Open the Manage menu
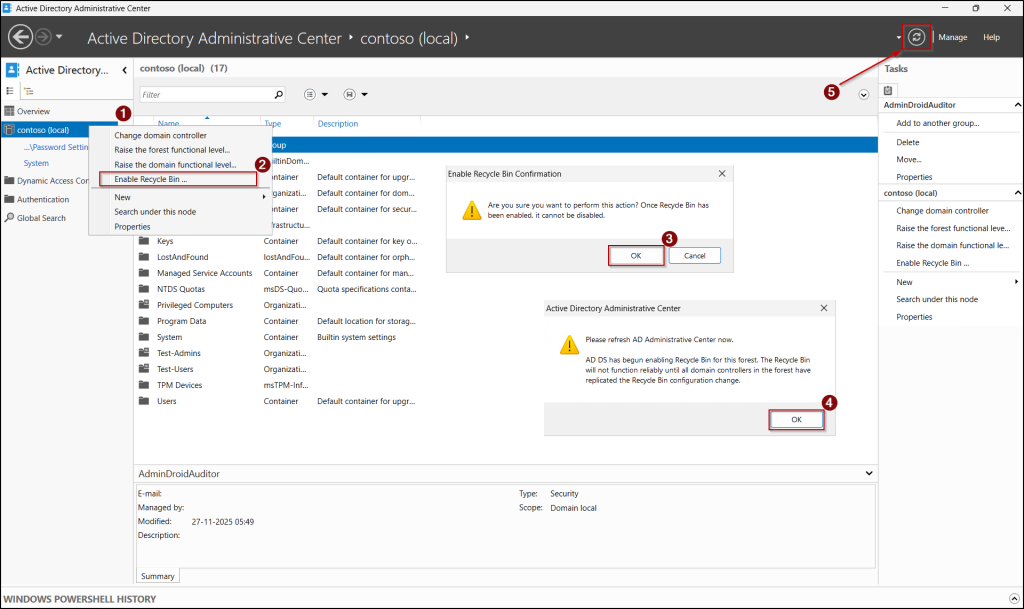The height and width of the screenshot is (609, 1024). (952, 37)
